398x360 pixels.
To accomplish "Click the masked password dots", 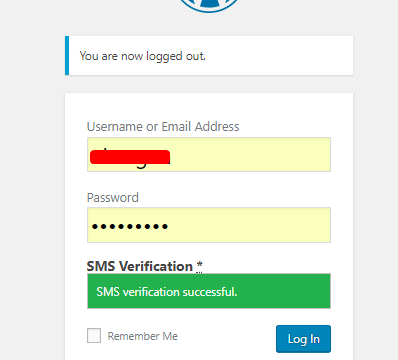I will click(x=130, y=227).
